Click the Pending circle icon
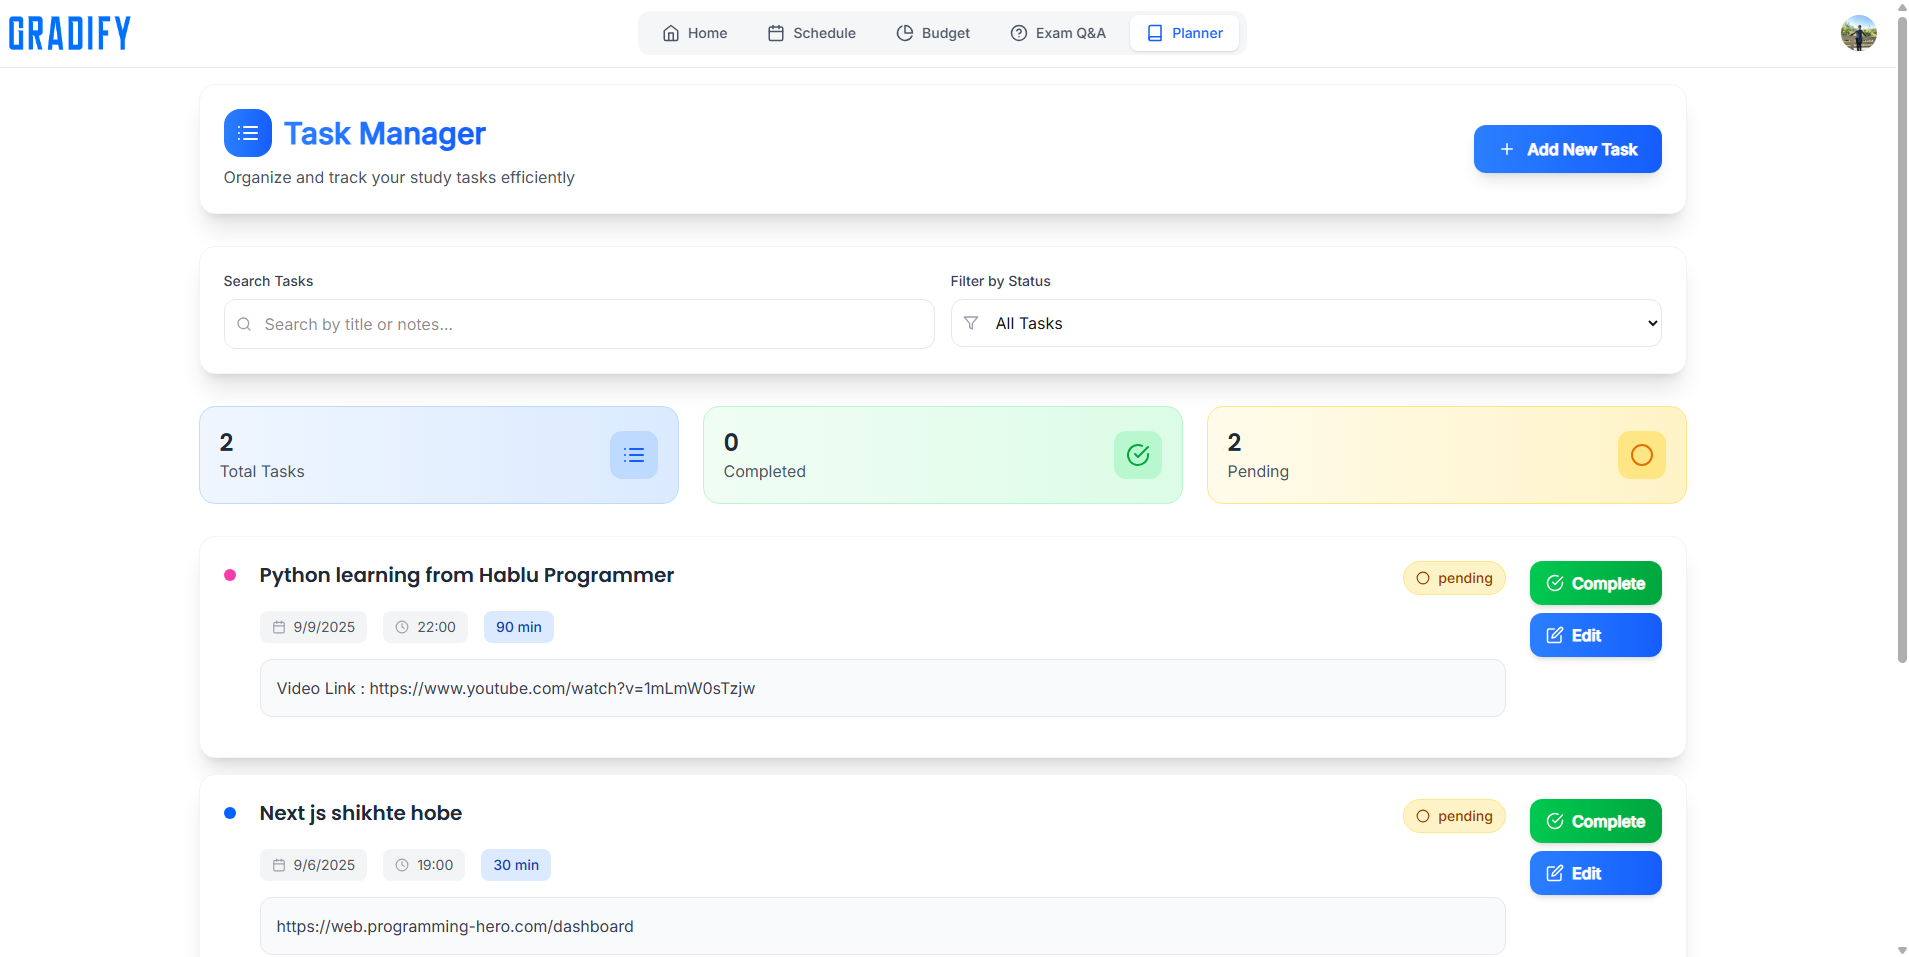 [x=1642, y=455]
